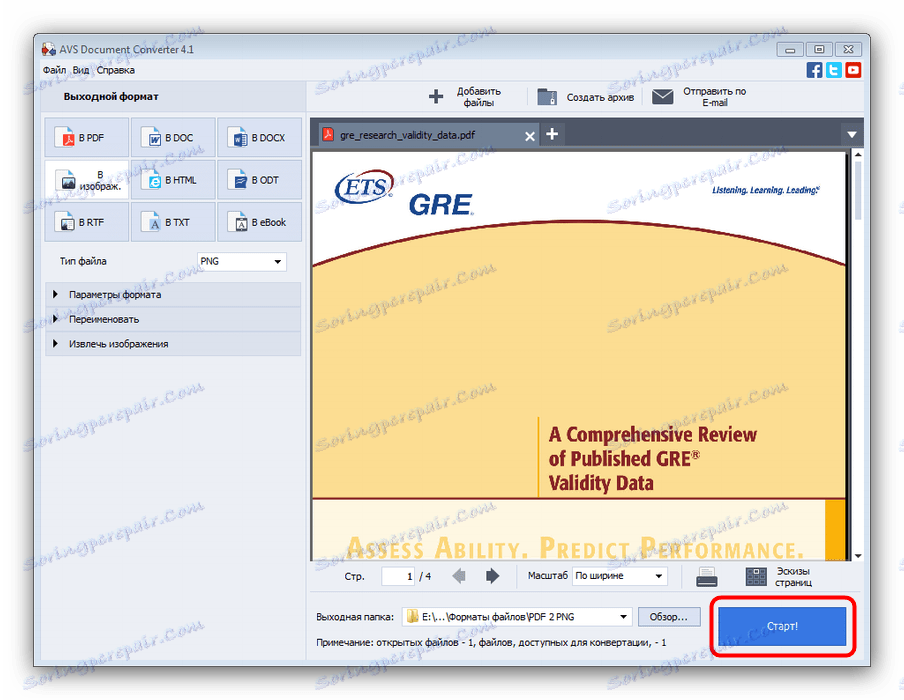The height and width of the screenshot is (700, 904).
Task: Open the YouTube channel icon
Action: [x=853, y=70]
